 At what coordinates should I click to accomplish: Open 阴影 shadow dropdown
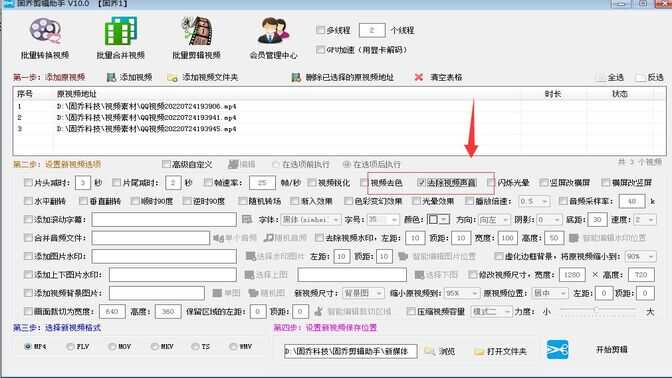click(x=549, y=219)
